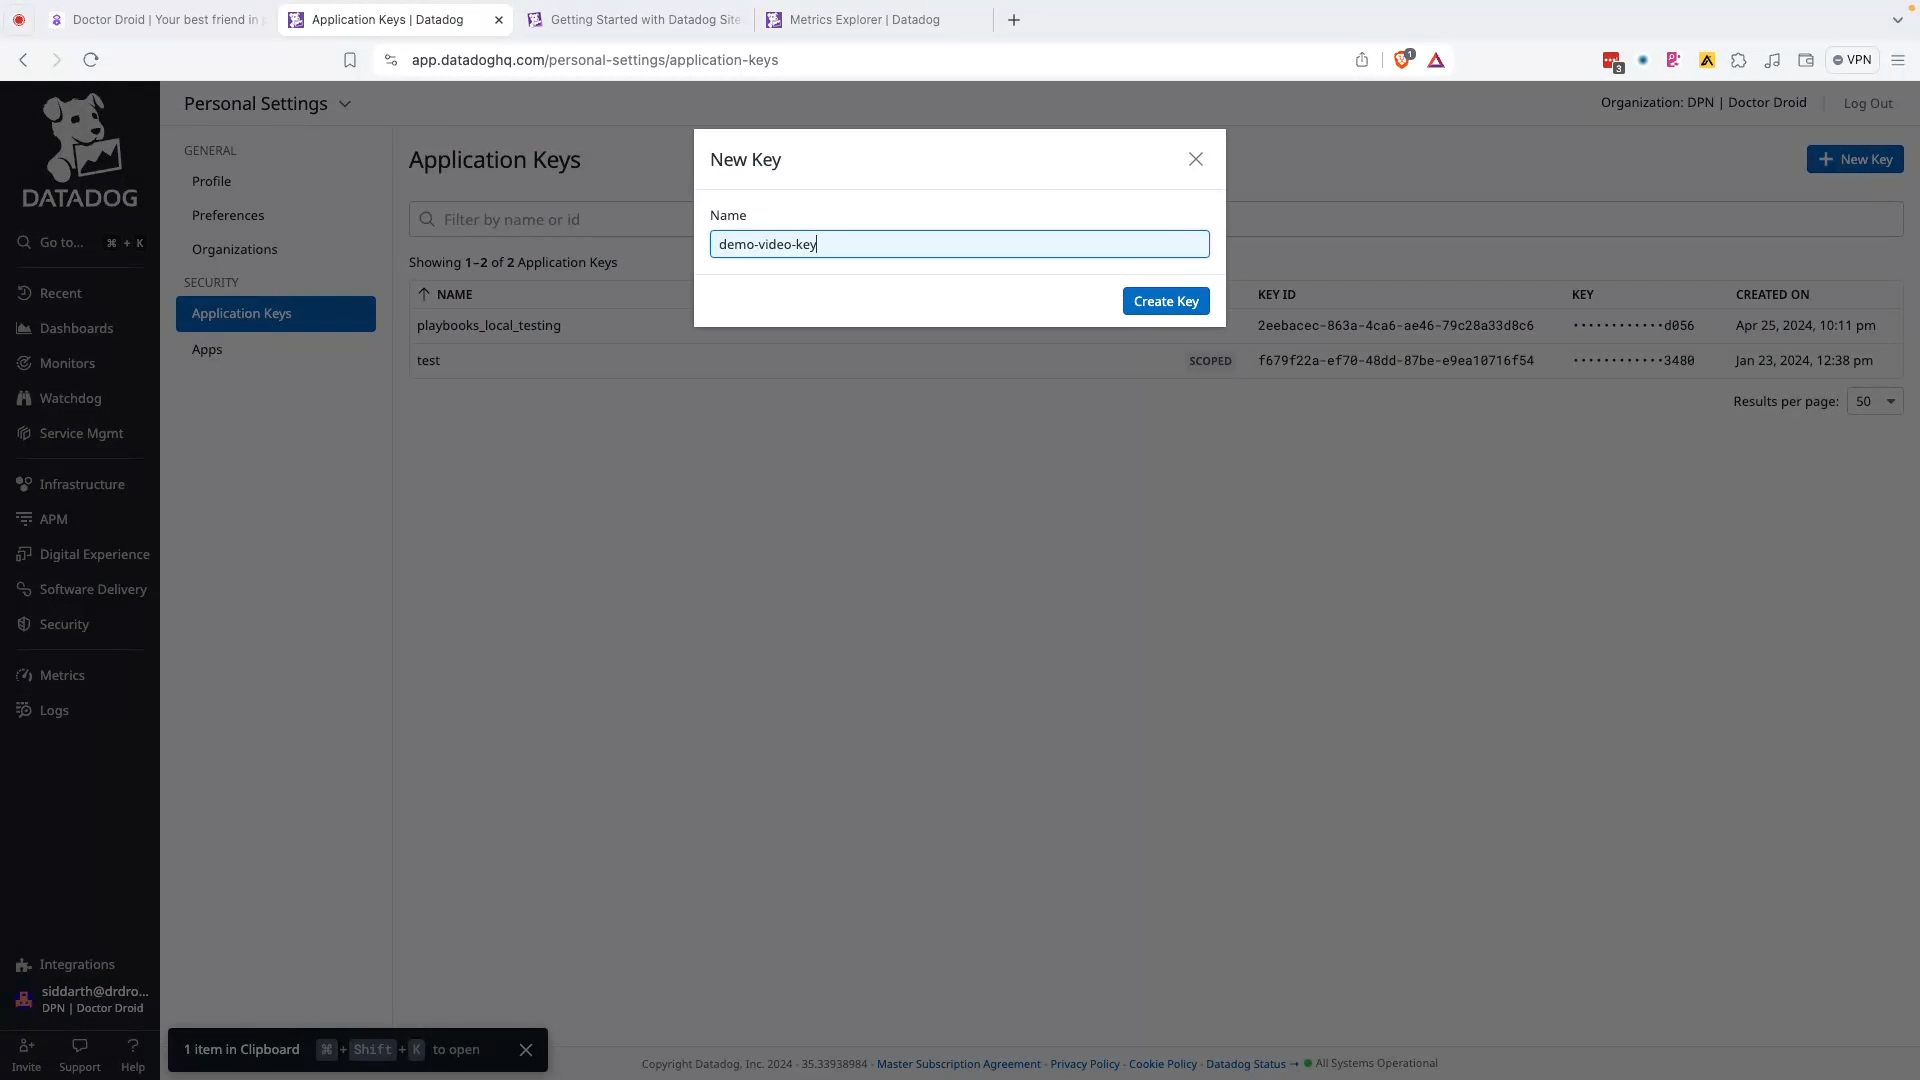The image size is (1920, 1080).
Task: Open Datadog Status link
Action: pos(1246,1064)
